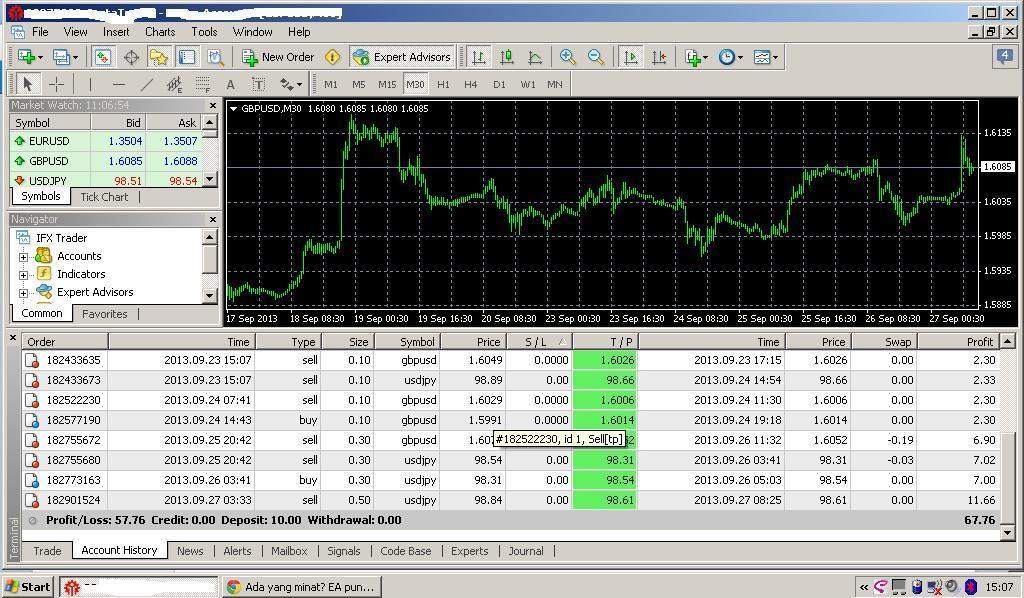Open the chart Templates icon
Image resolution: width=1024 pixels, height=598 pixels.
761,57
